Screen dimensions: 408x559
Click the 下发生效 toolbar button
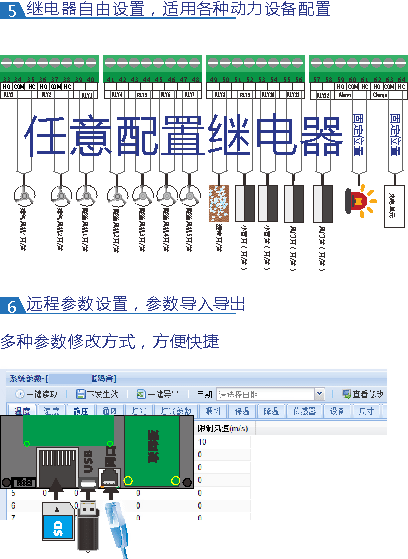[97, 394]
